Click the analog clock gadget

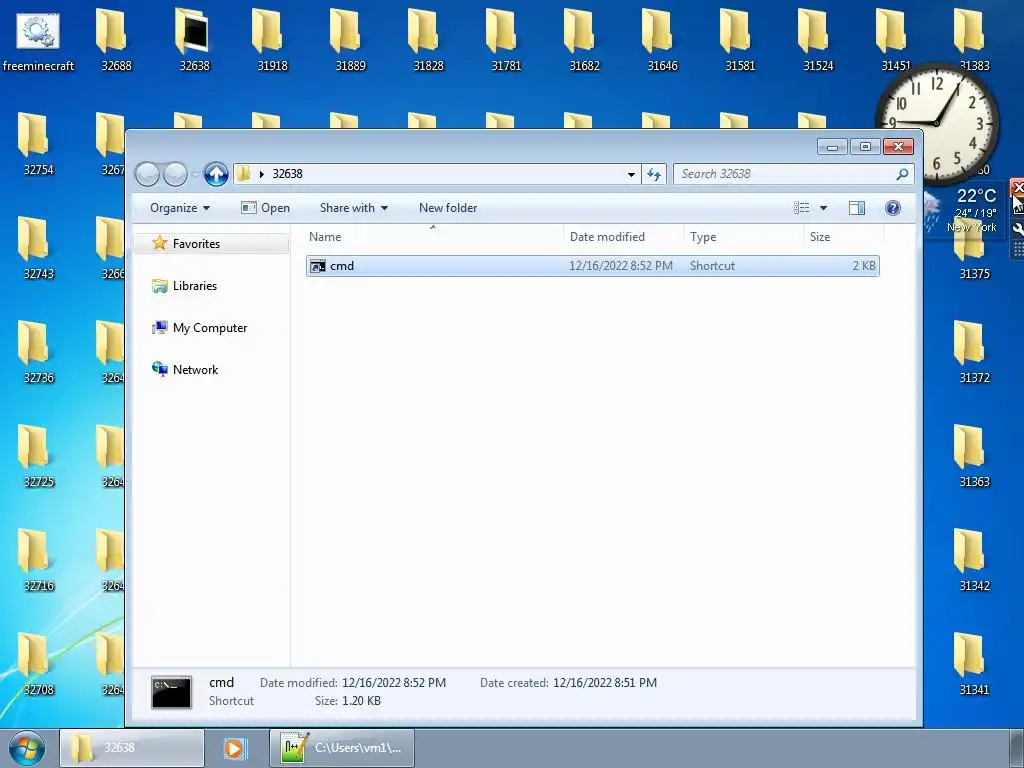click(937, 123)
